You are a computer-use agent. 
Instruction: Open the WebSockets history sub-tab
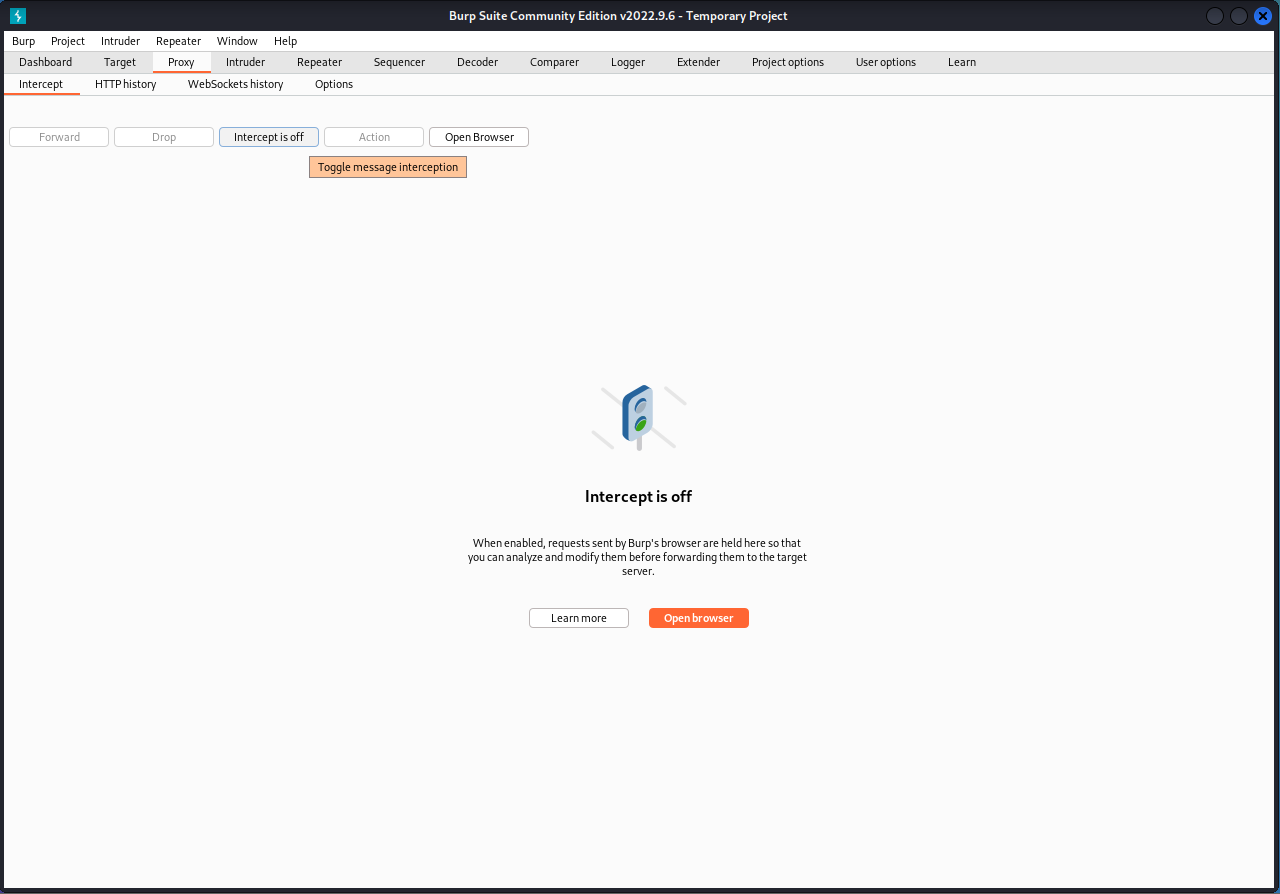(236, 84)
